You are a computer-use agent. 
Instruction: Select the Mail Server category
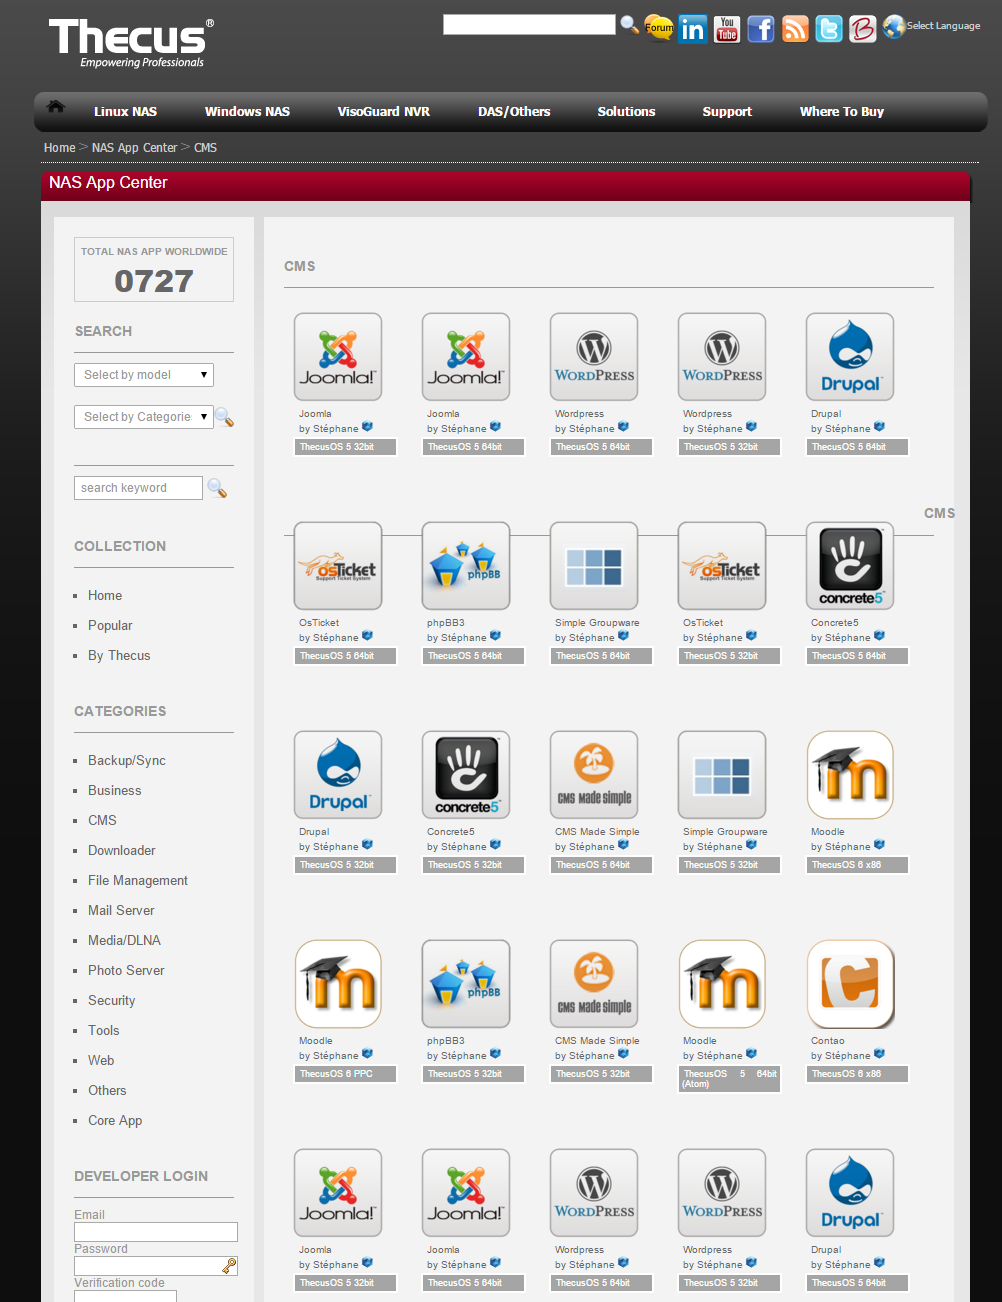pos(121,911)
